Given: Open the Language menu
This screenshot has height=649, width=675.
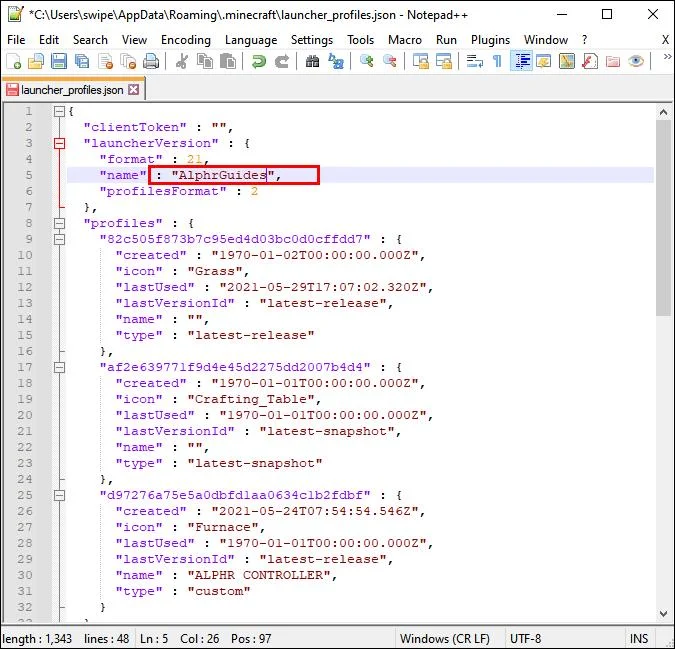Looking at the screenshot, I should tap(251, 40).
